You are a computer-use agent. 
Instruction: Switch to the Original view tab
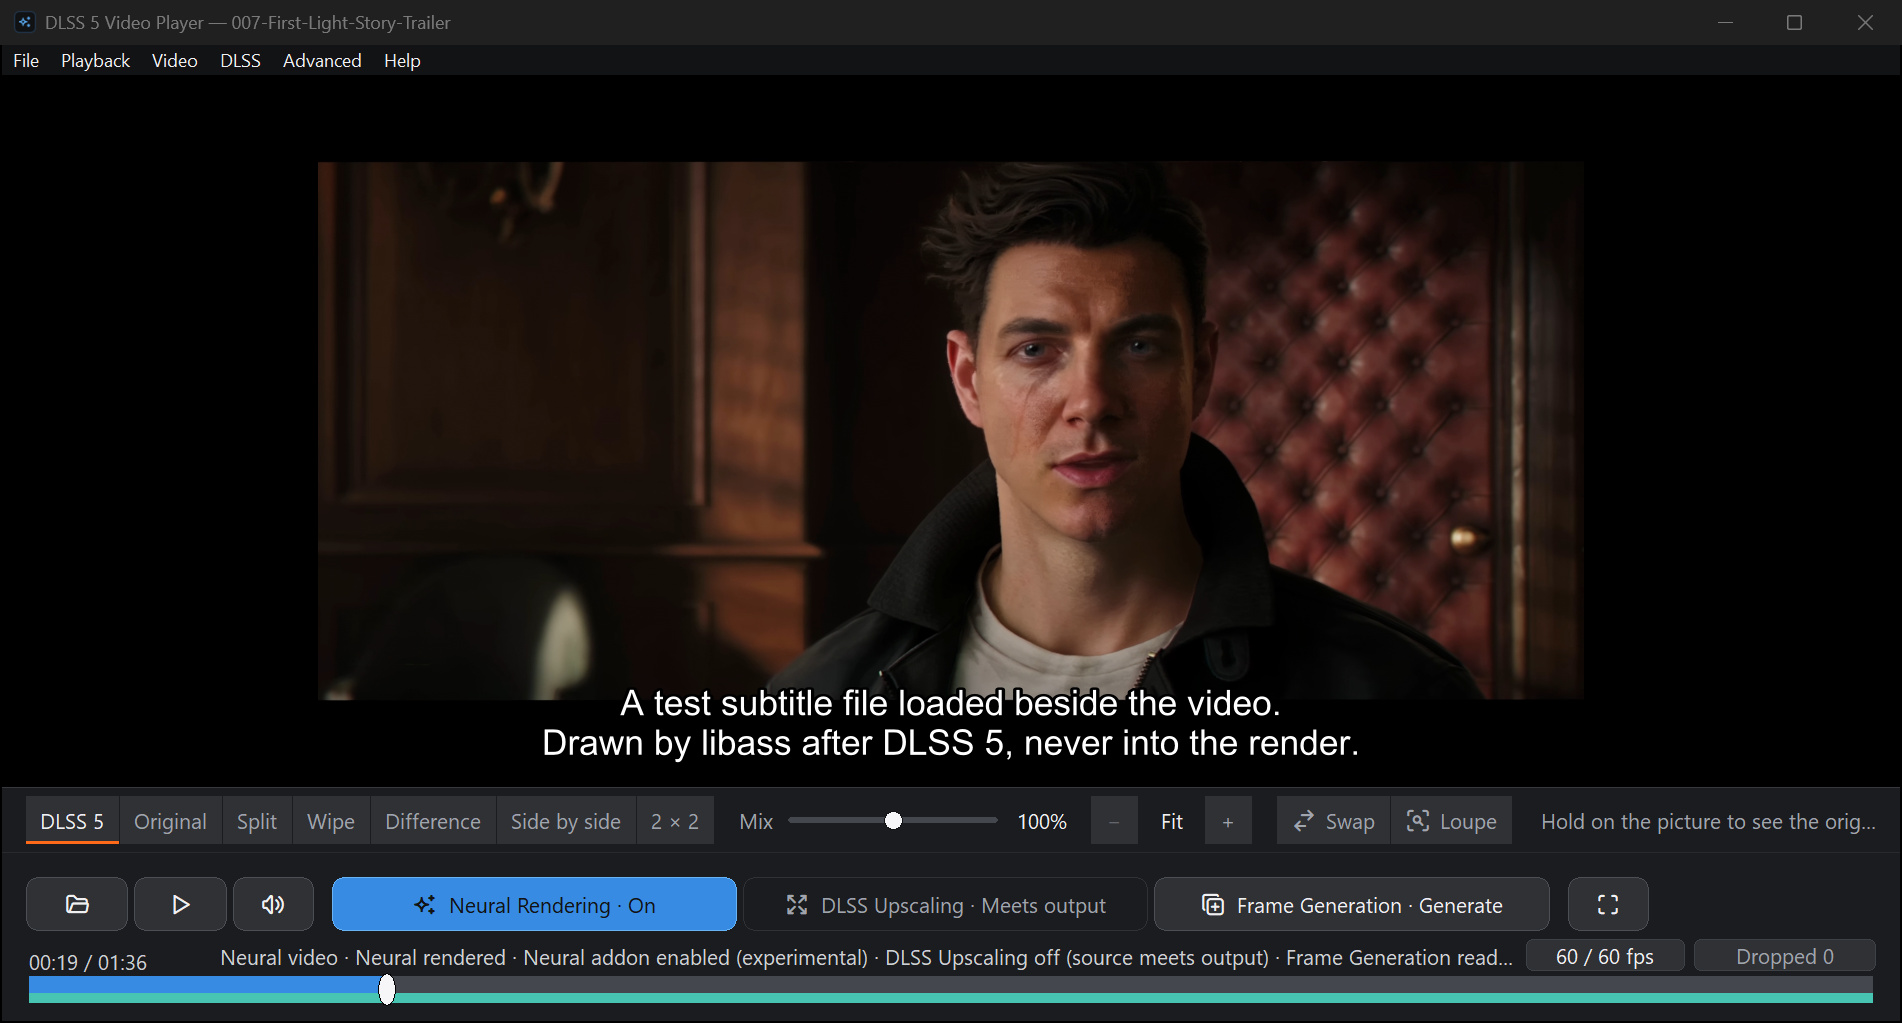click(x=170, y=821)
